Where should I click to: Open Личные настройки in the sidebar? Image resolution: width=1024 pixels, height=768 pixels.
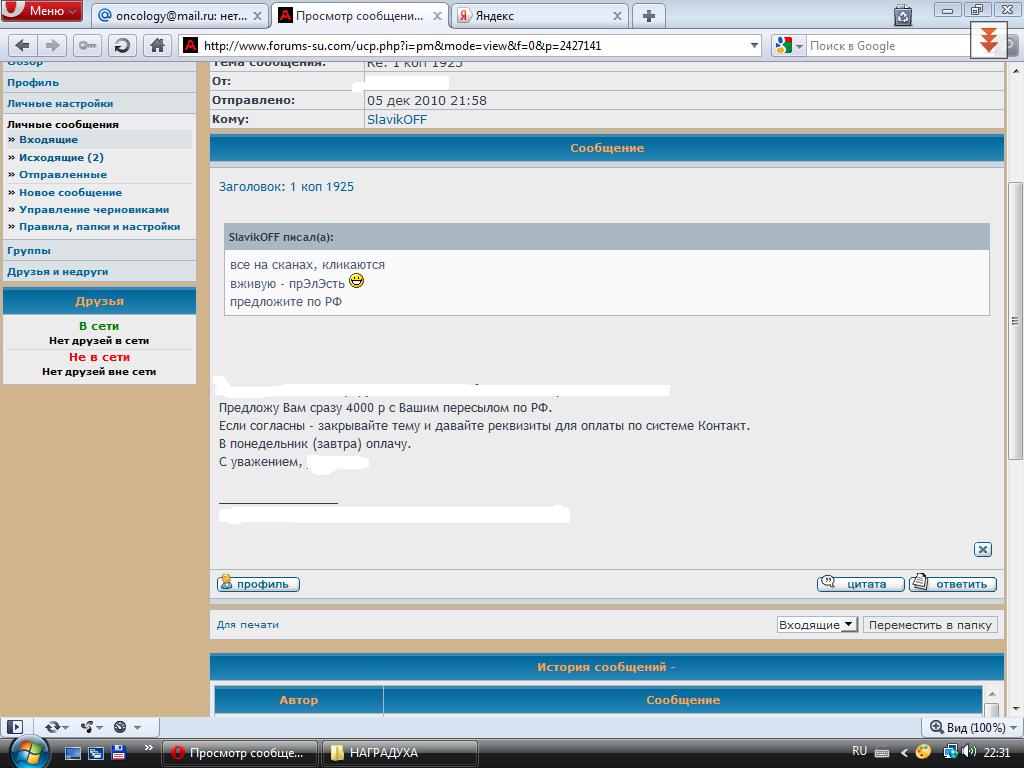[60, 103]
